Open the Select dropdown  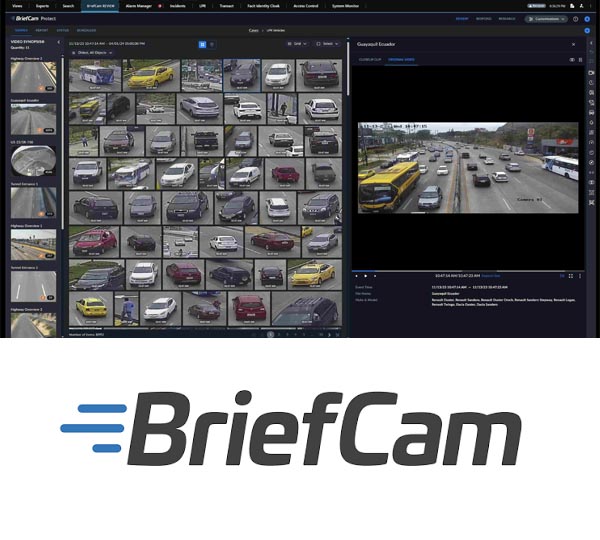pyautogui.click(x=328, y=44)
